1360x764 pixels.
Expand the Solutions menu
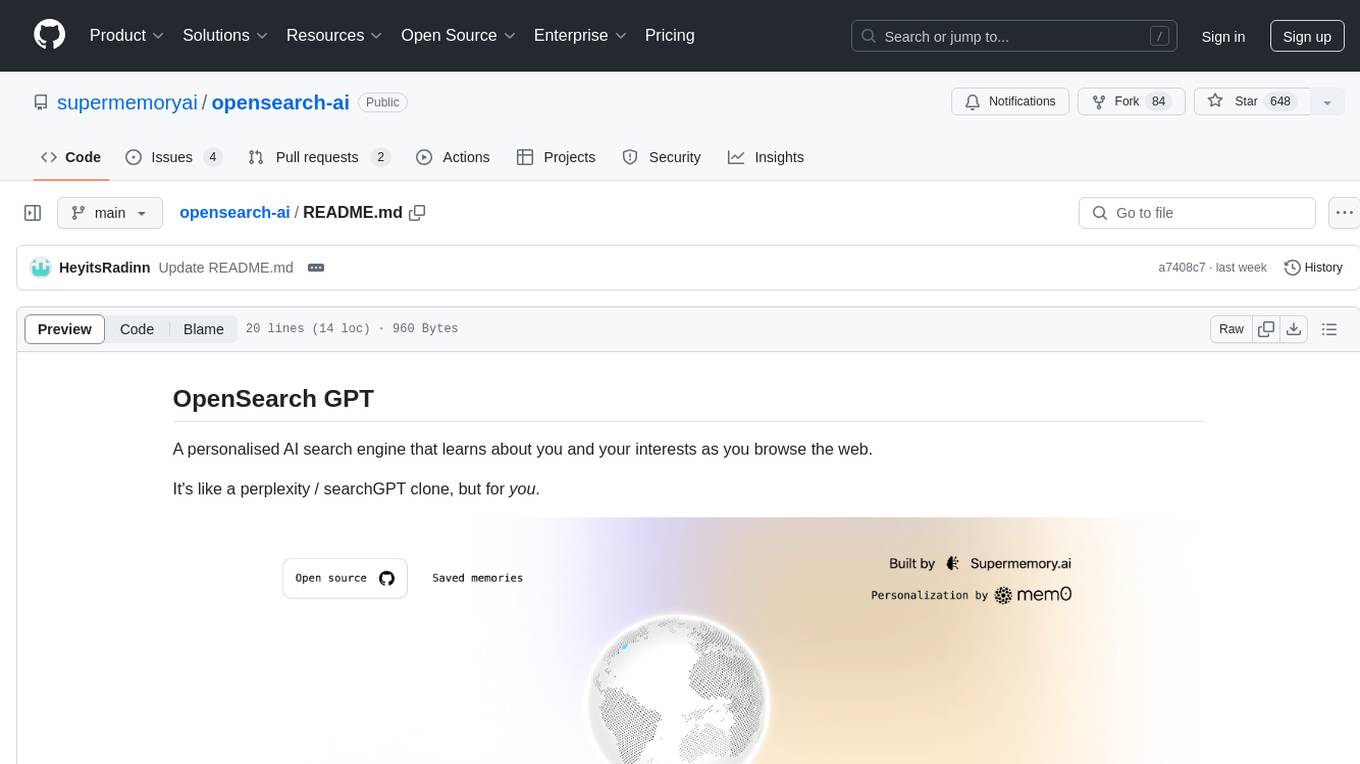coord(225,35)
